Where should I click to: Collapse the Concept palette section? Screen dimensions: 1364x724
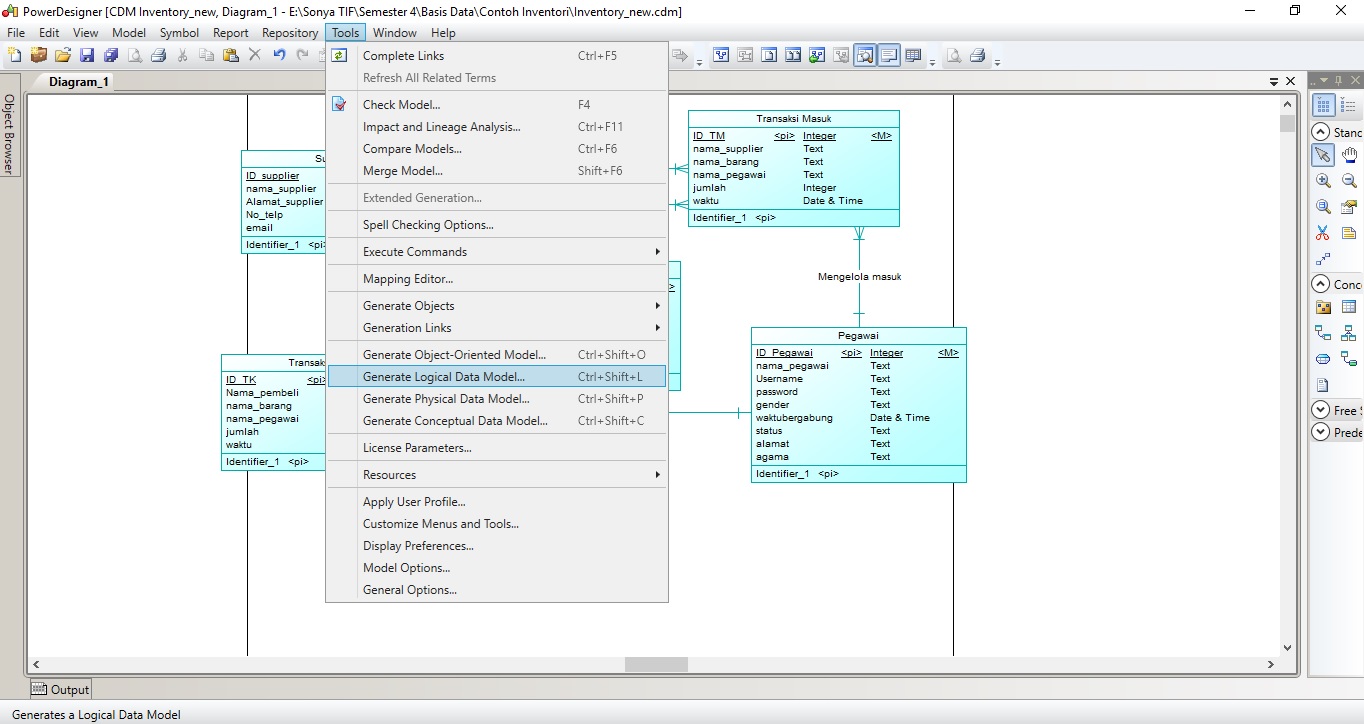click(1322, 283)
